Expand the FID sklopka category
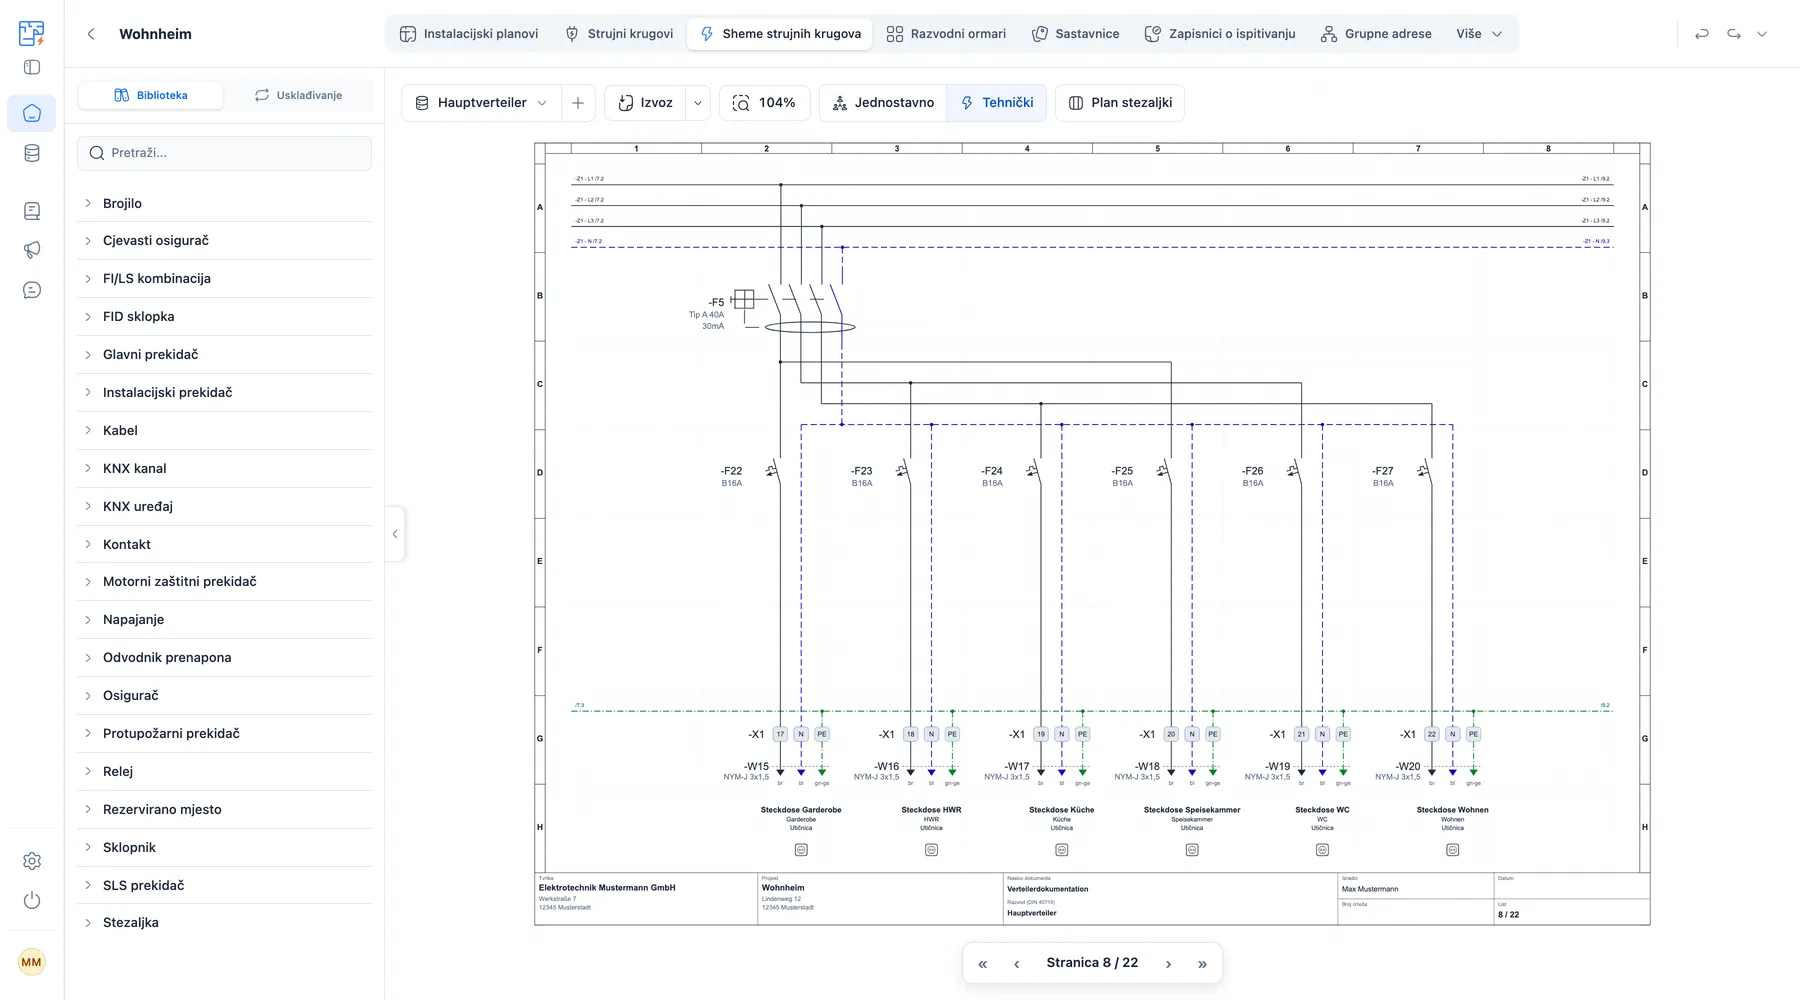The width and height of the screenshot is (1800, 1000). (x=224, y=316)
